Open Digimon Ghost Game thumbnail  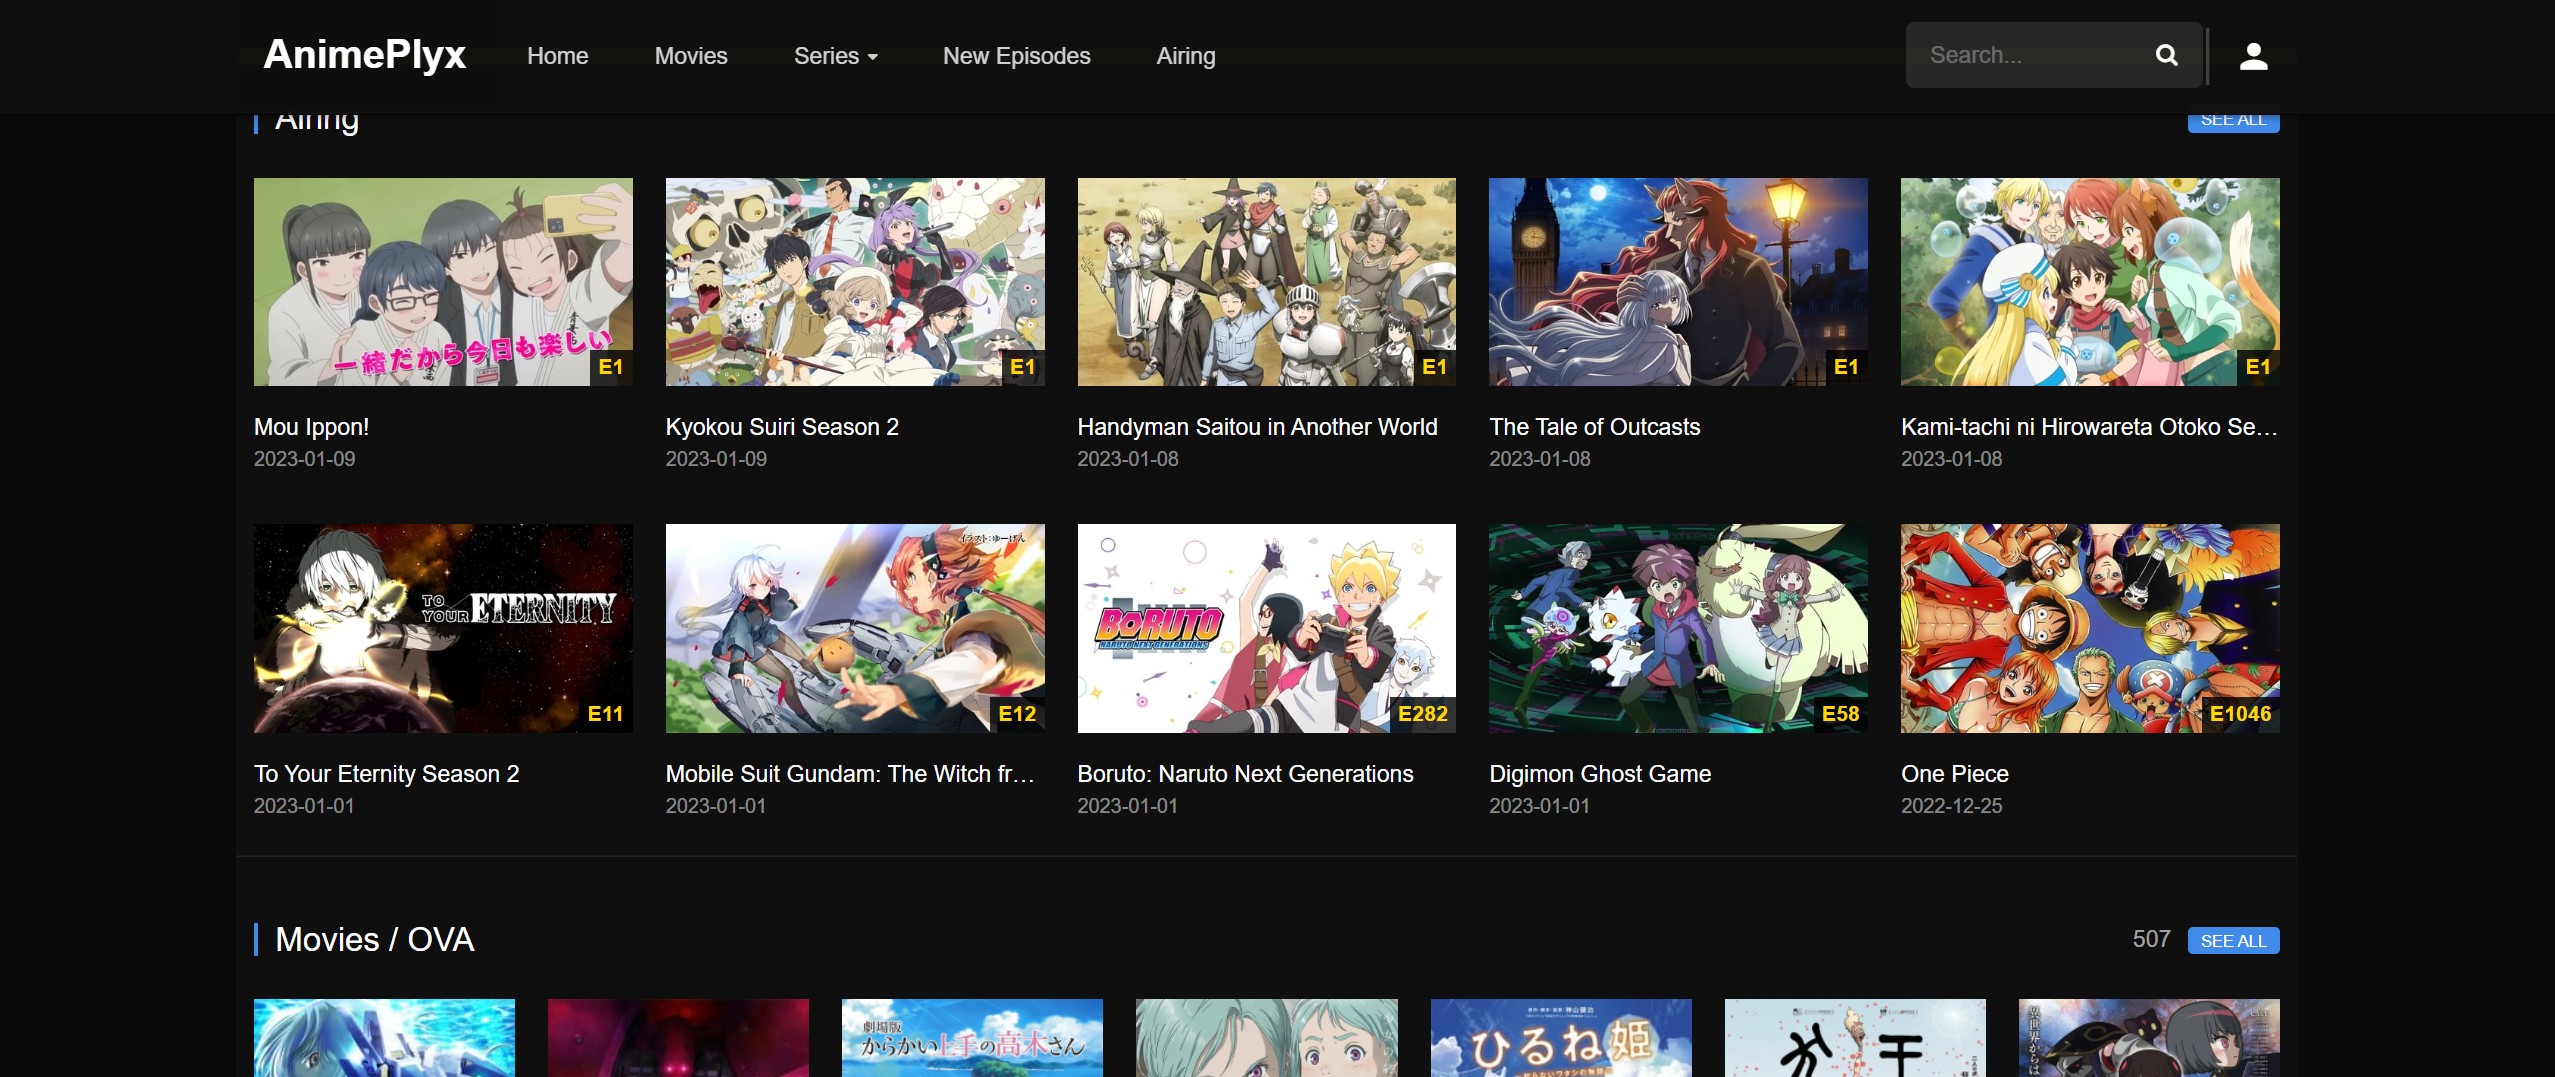click(1678, 628)
